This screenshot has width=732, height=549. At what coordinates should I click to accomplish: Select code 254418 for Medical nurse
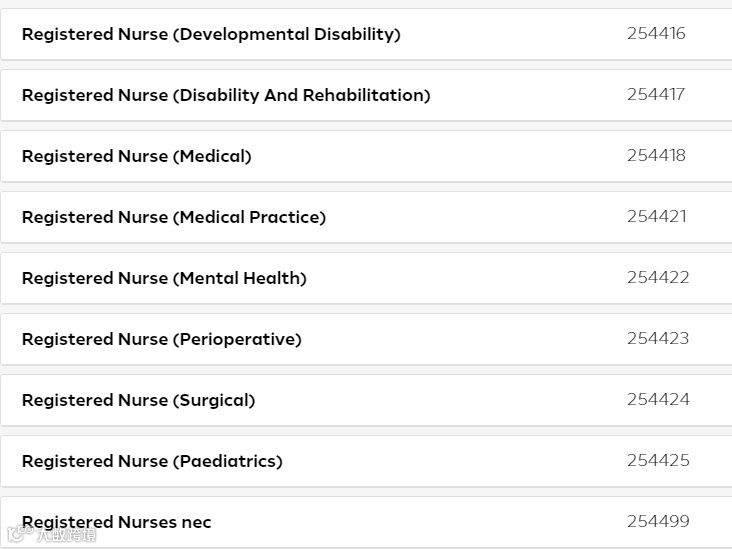pos(656,156)
